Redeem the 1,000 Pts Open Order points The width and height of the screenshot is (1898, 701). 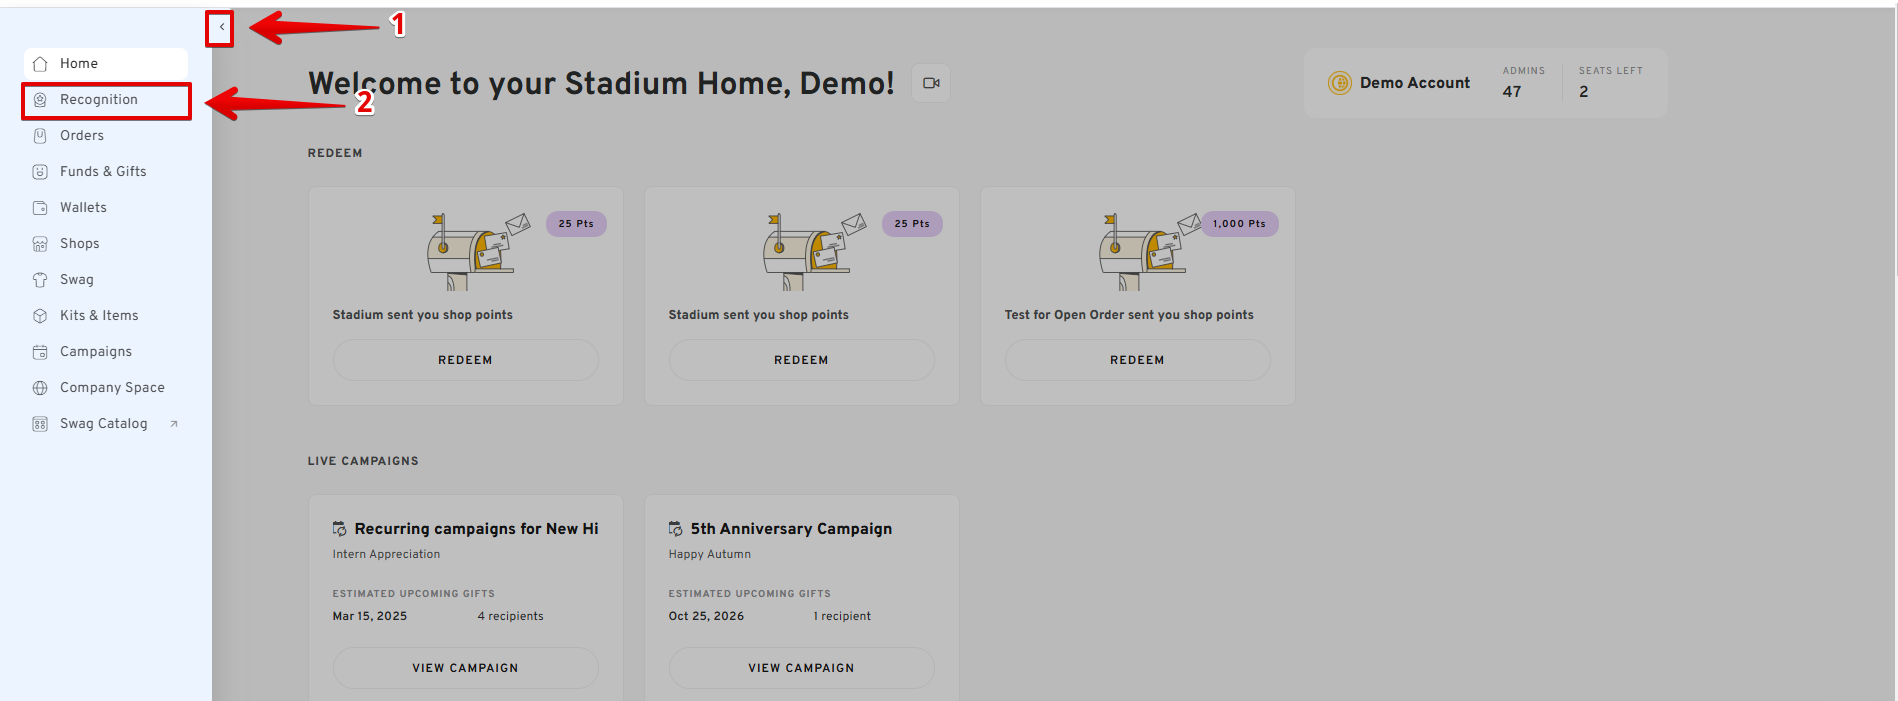click(1137, 360)
